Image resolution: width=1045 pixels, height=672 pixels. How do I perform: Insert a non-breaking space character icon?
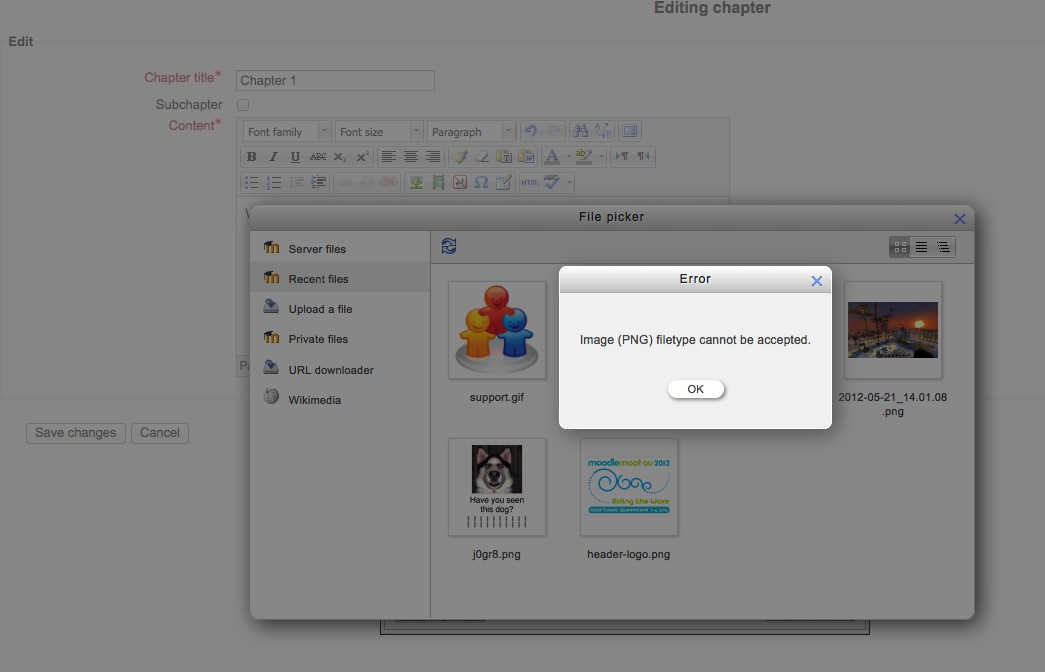[x=460, y=183]
